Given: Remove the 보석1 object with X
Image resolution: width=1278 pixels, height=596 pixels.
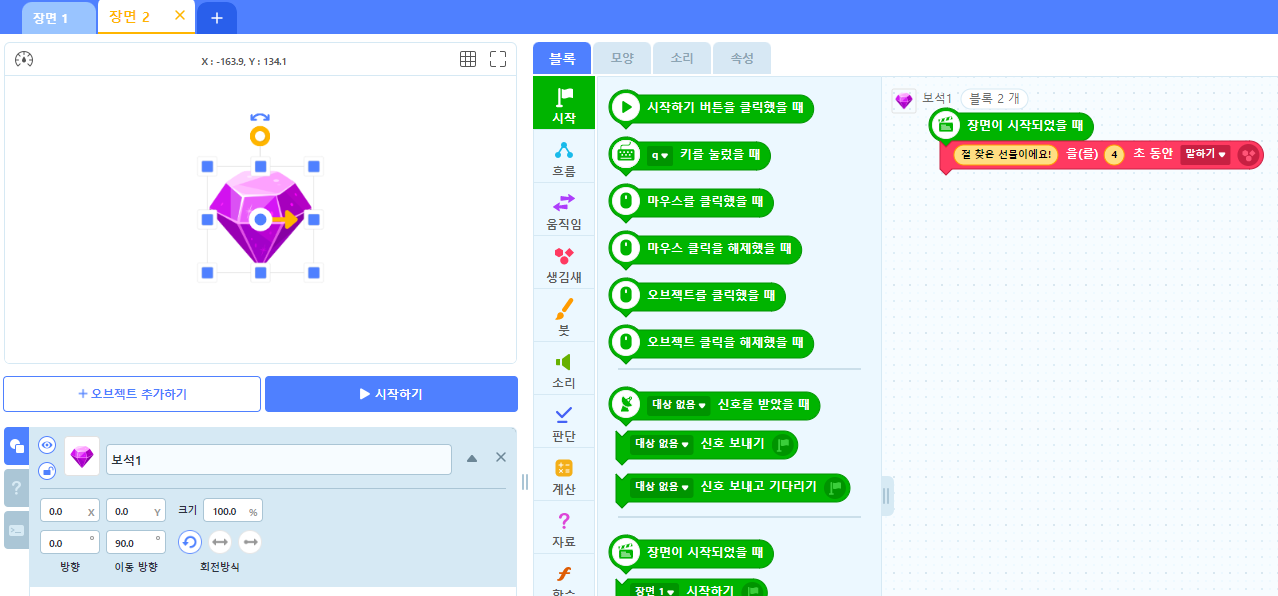Looking at the screenshot, I should [x=501, y=457].
